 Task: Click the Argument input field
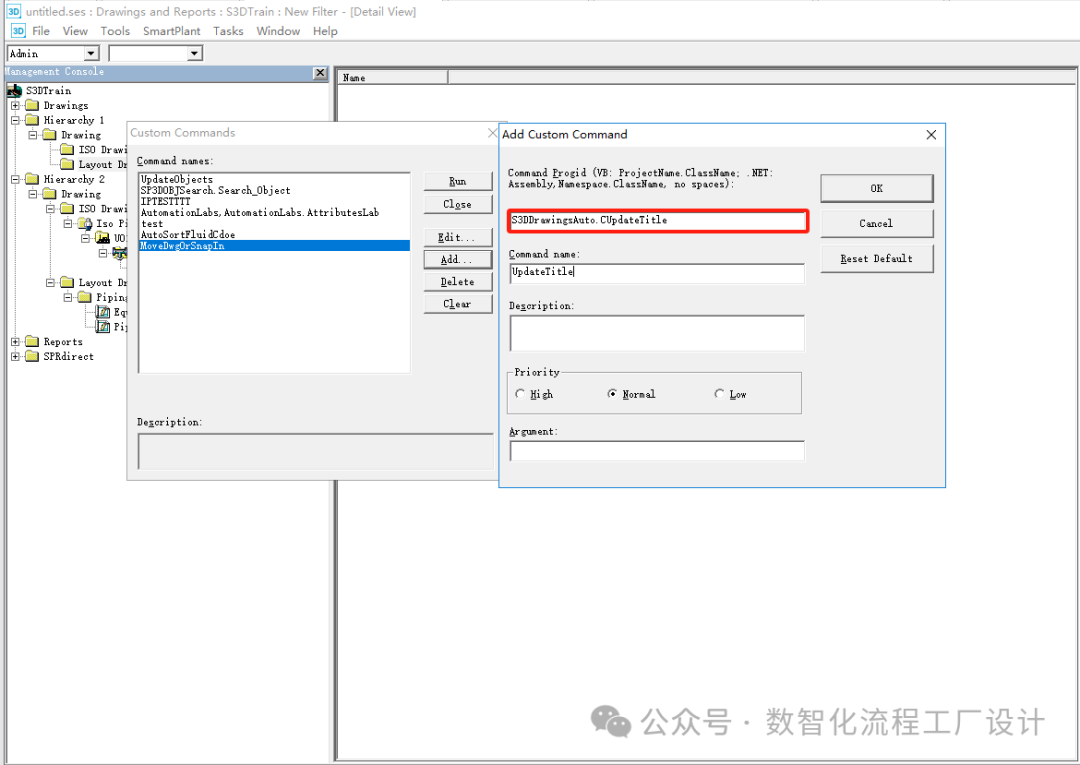click(x=656, y=451)
